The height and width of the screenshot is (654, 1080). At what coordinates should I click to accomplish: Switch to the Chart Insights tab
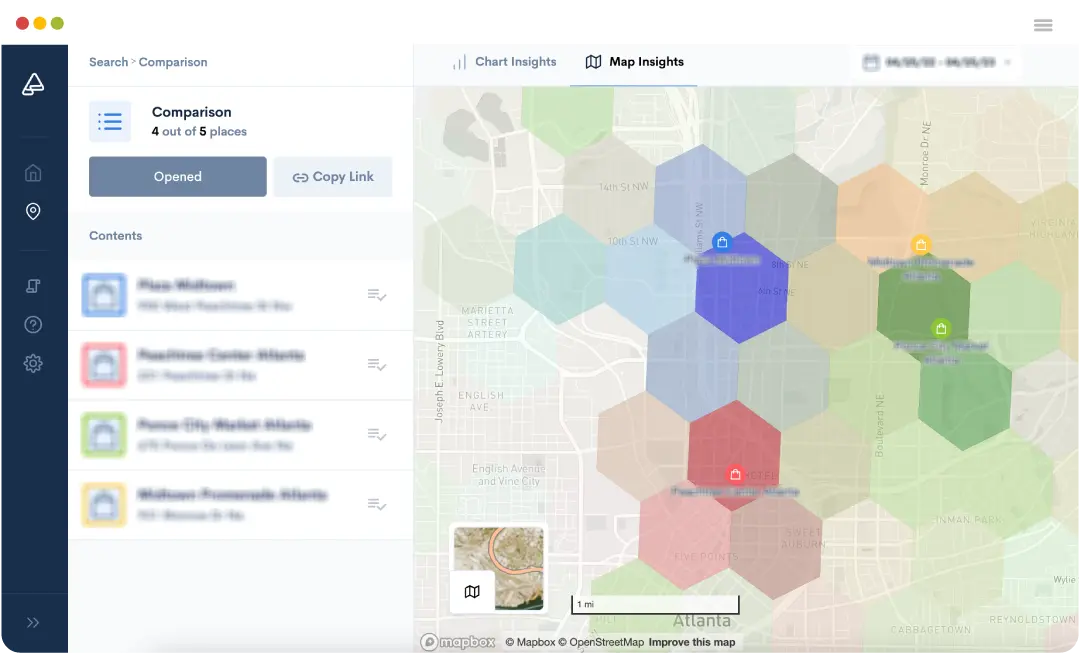504,62
